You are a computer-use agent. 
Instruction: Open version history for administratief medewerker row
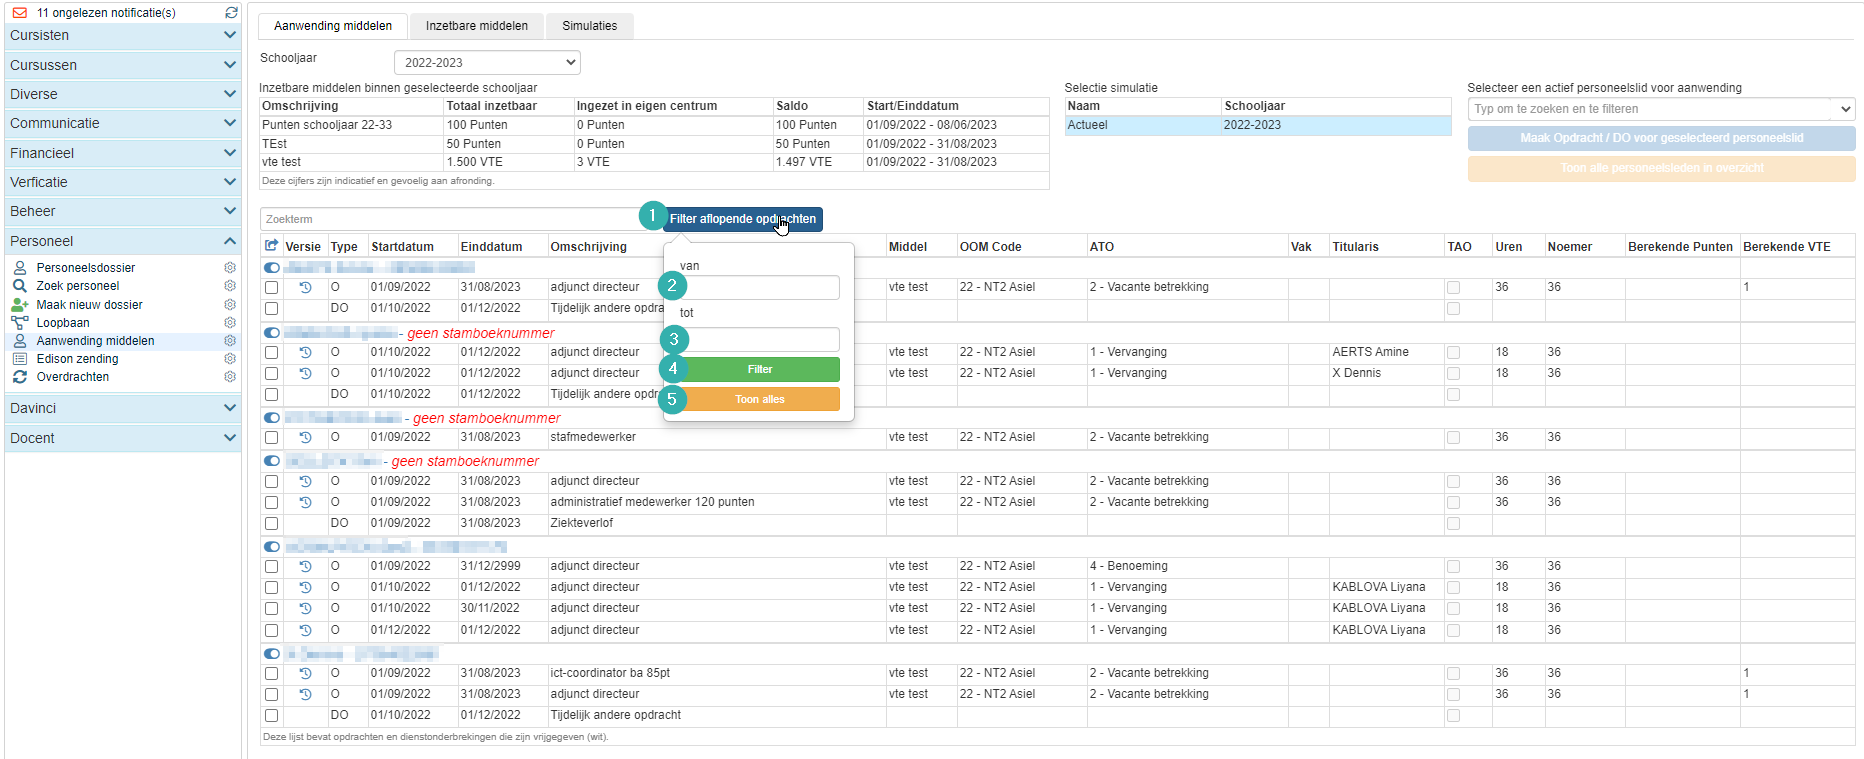(x=305, y=502)
